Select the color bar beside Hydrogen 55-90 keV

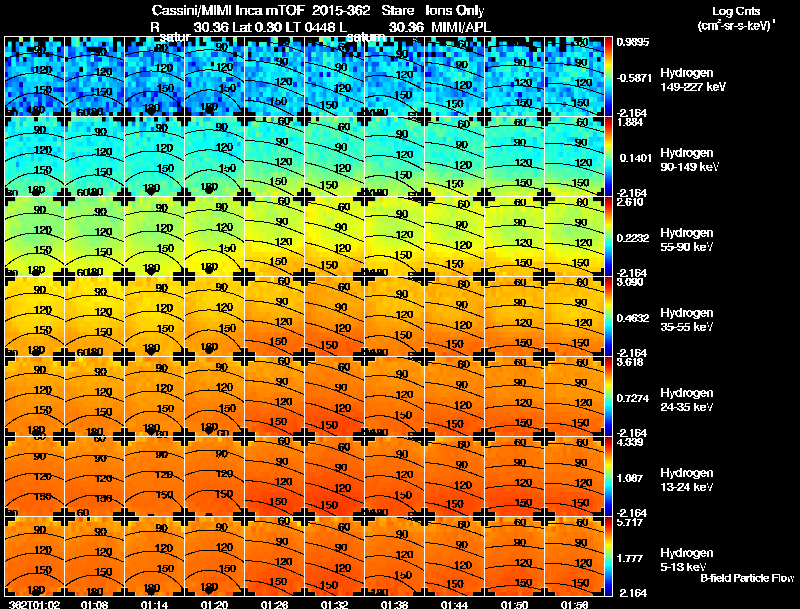[x=608, y=236]
